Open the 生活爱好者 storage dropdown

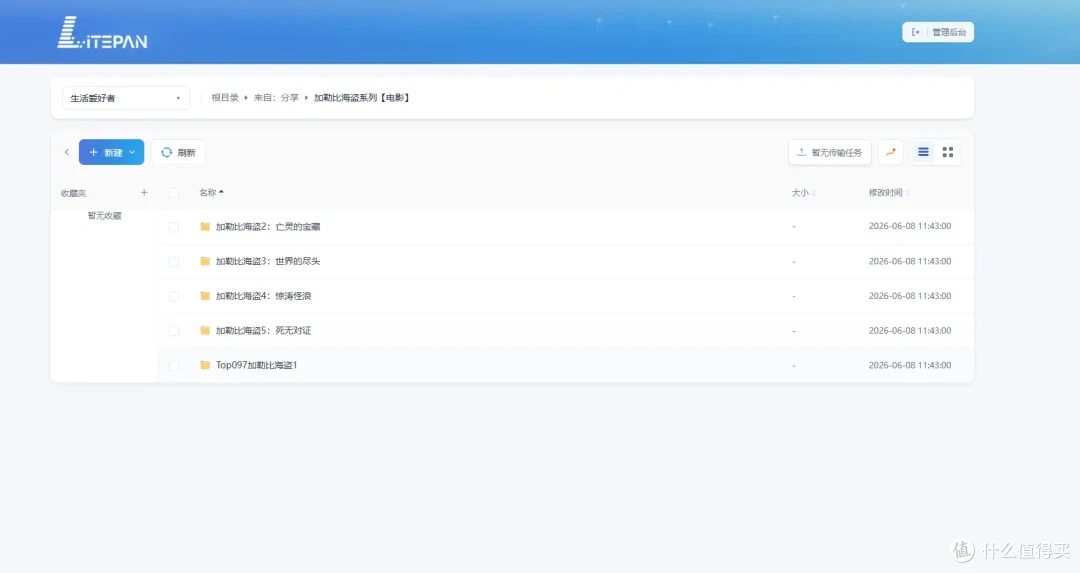(x=125, y=98)
